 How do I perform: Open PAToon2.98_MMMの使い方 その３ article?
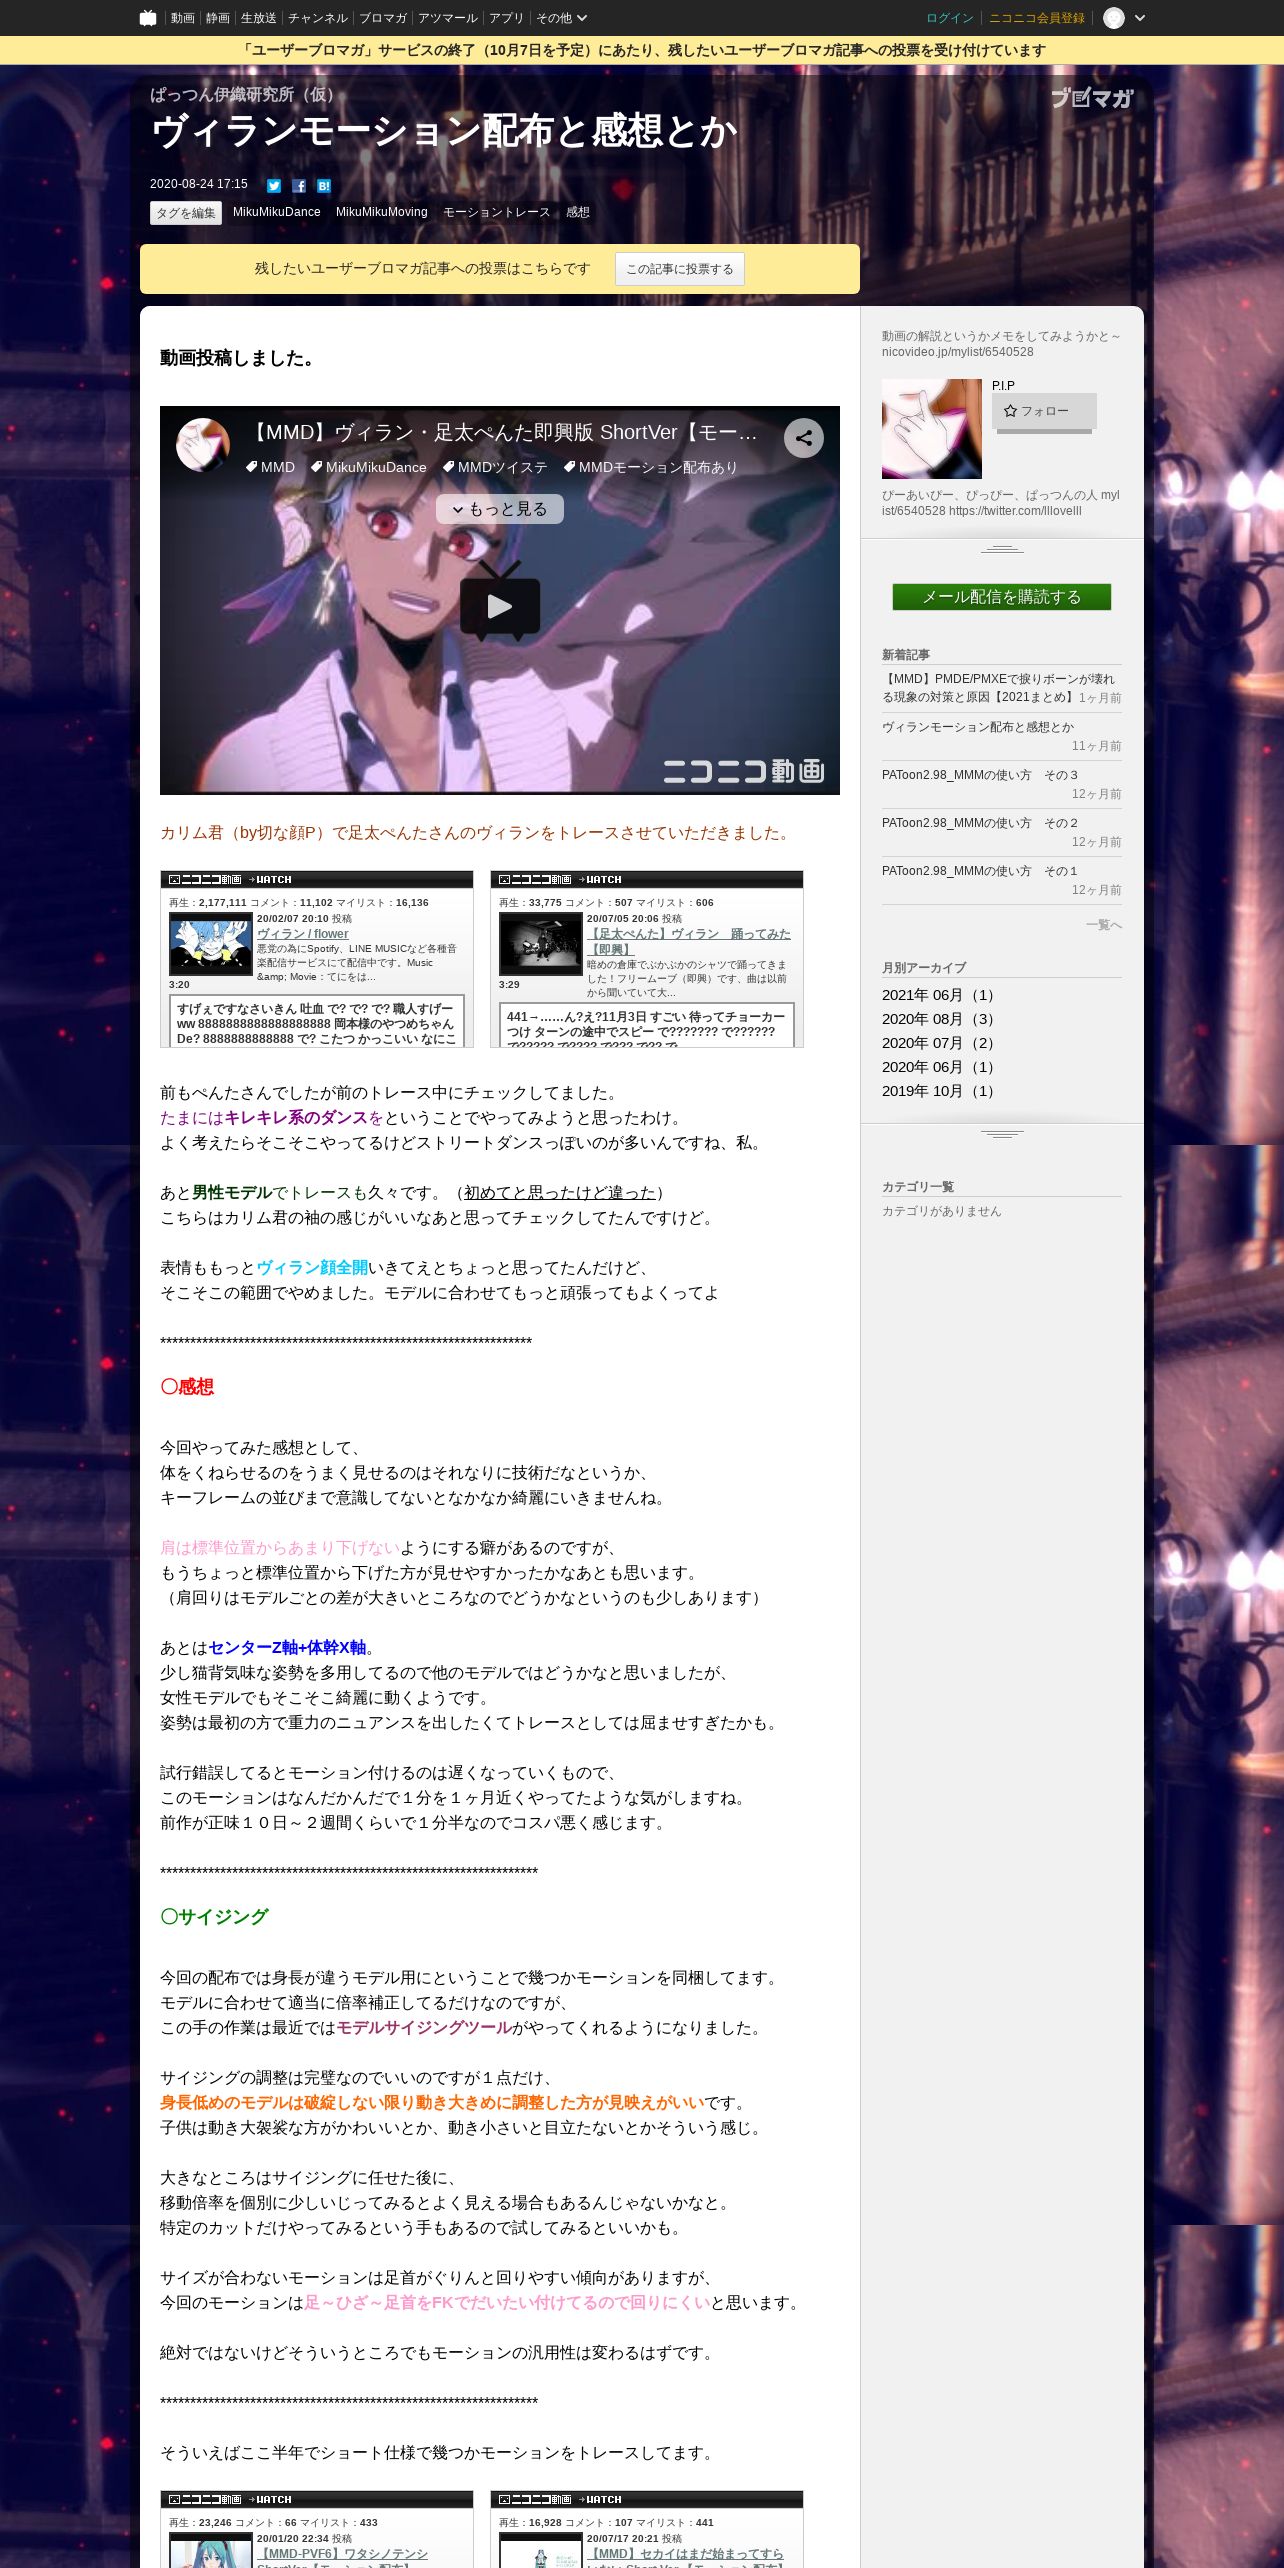(x=980, y=775)
